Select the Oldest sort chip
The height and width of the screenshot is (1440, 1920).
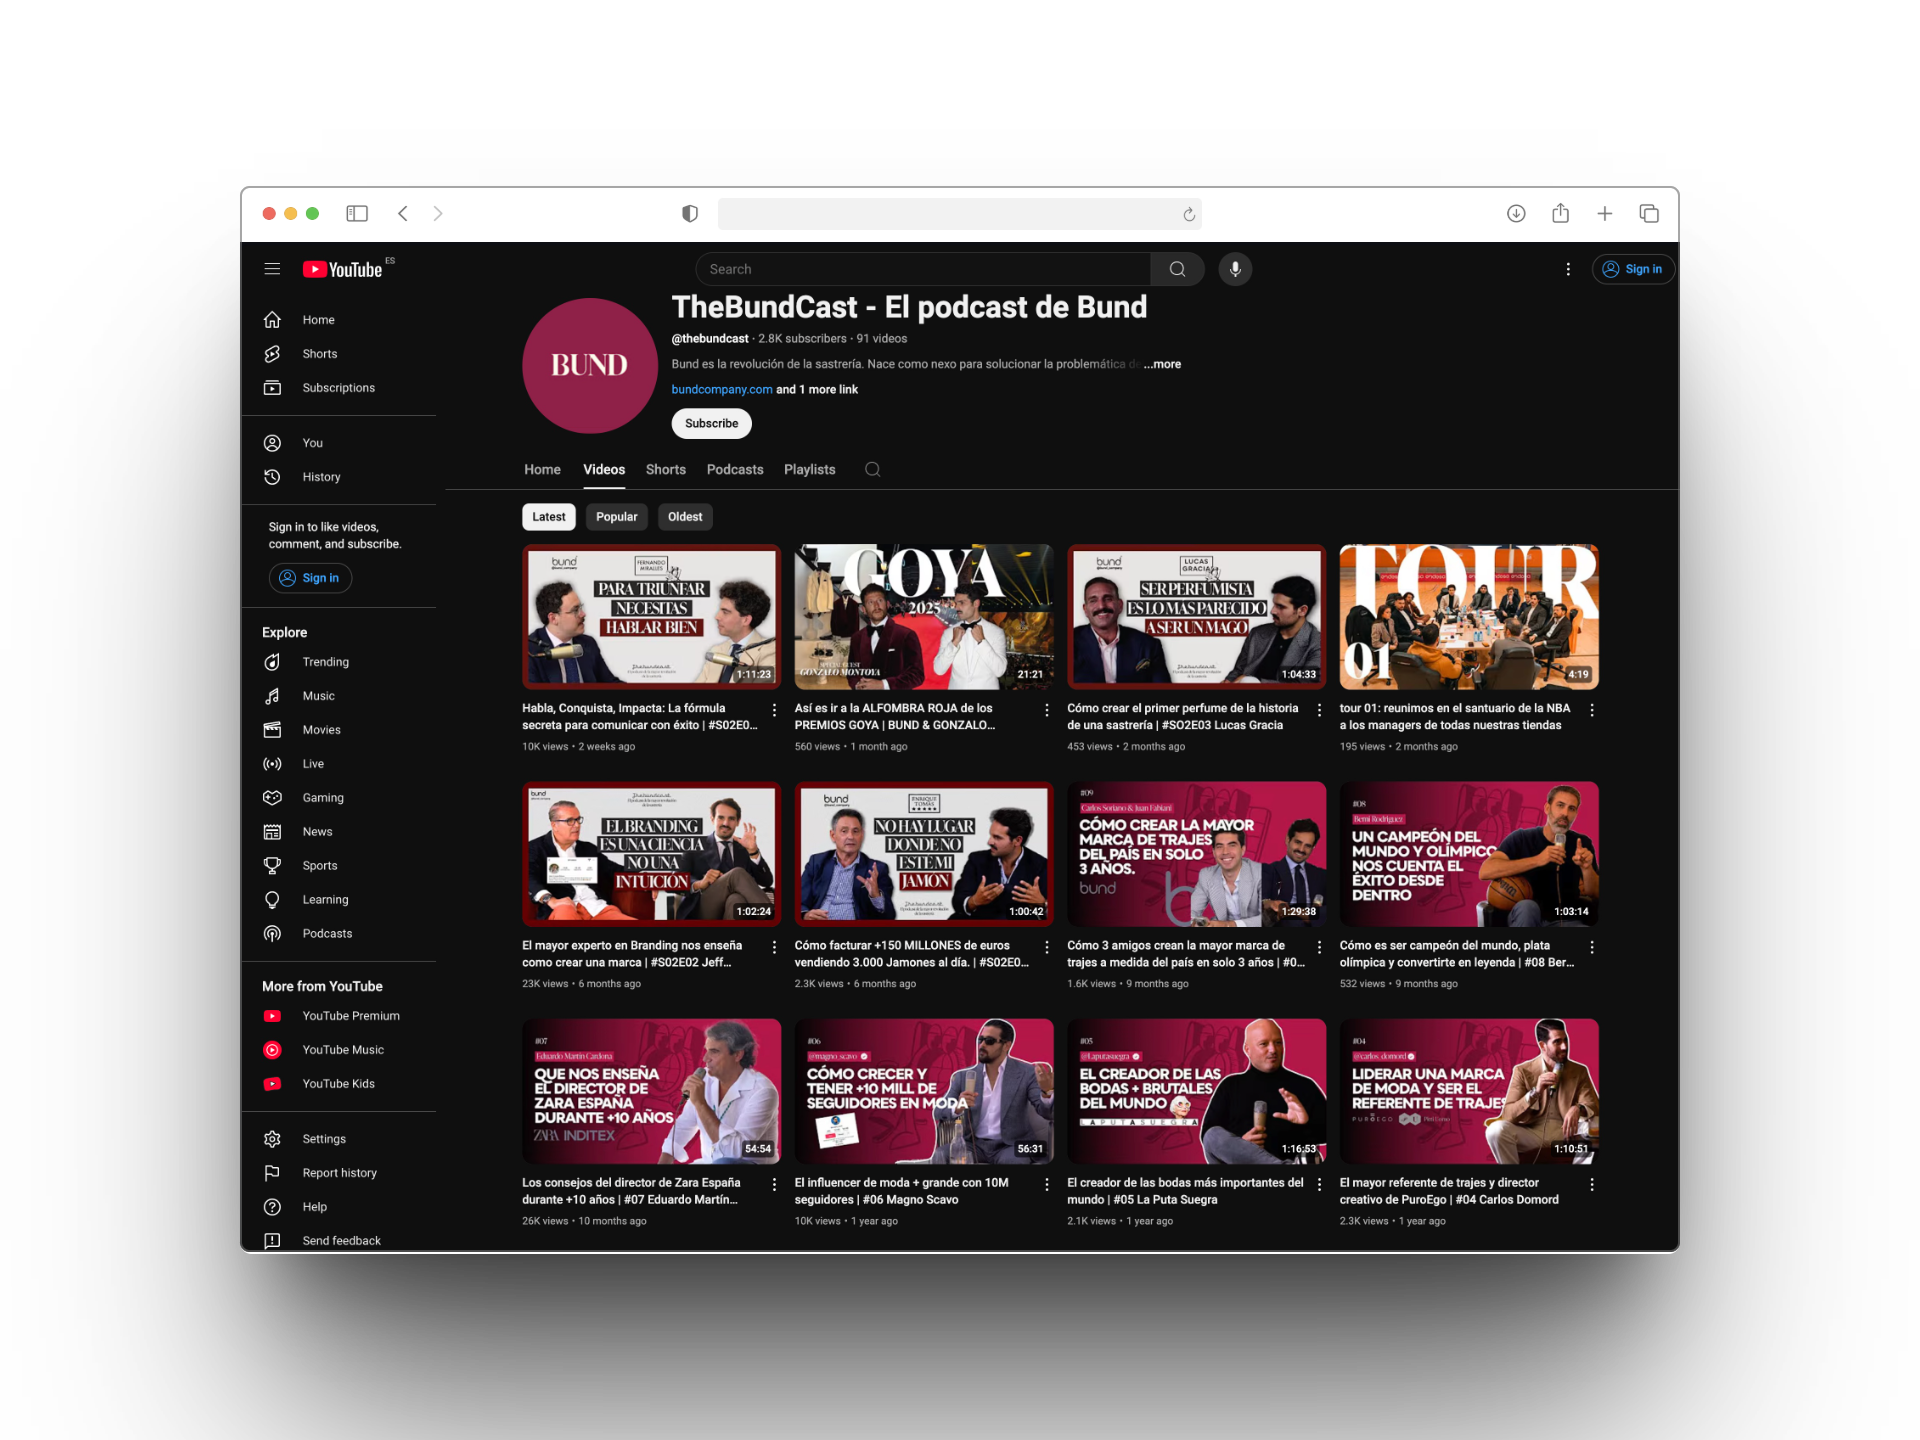point(685,517)
